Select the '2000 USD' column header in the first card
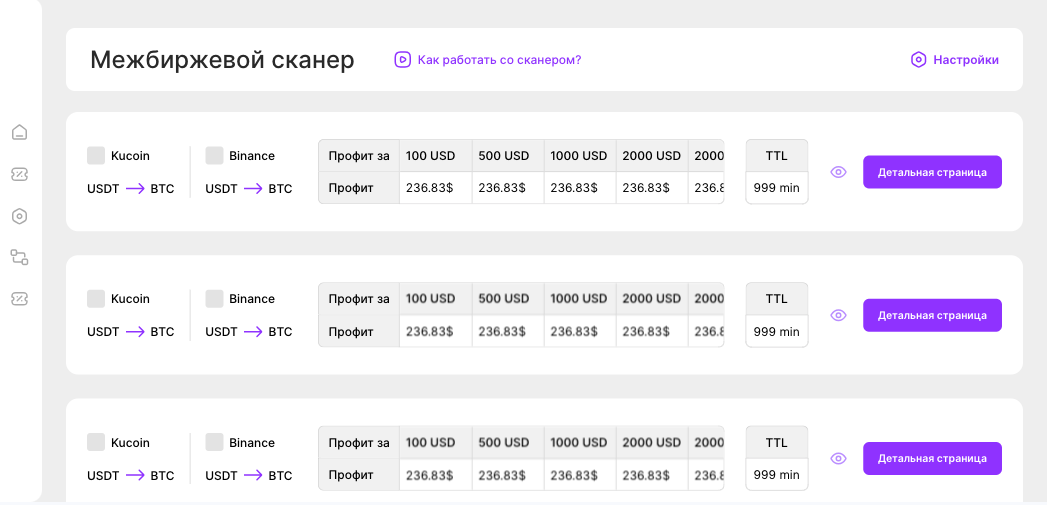1047x505 pixels. [x=652, y=156]
